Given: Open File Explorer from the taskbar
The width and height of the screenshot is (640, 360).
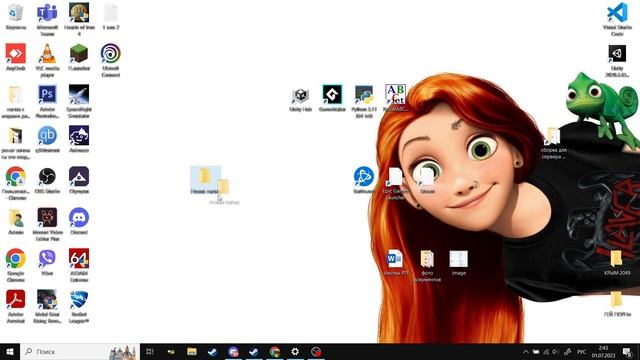Looking at the screenshot, I should [191, 351].
